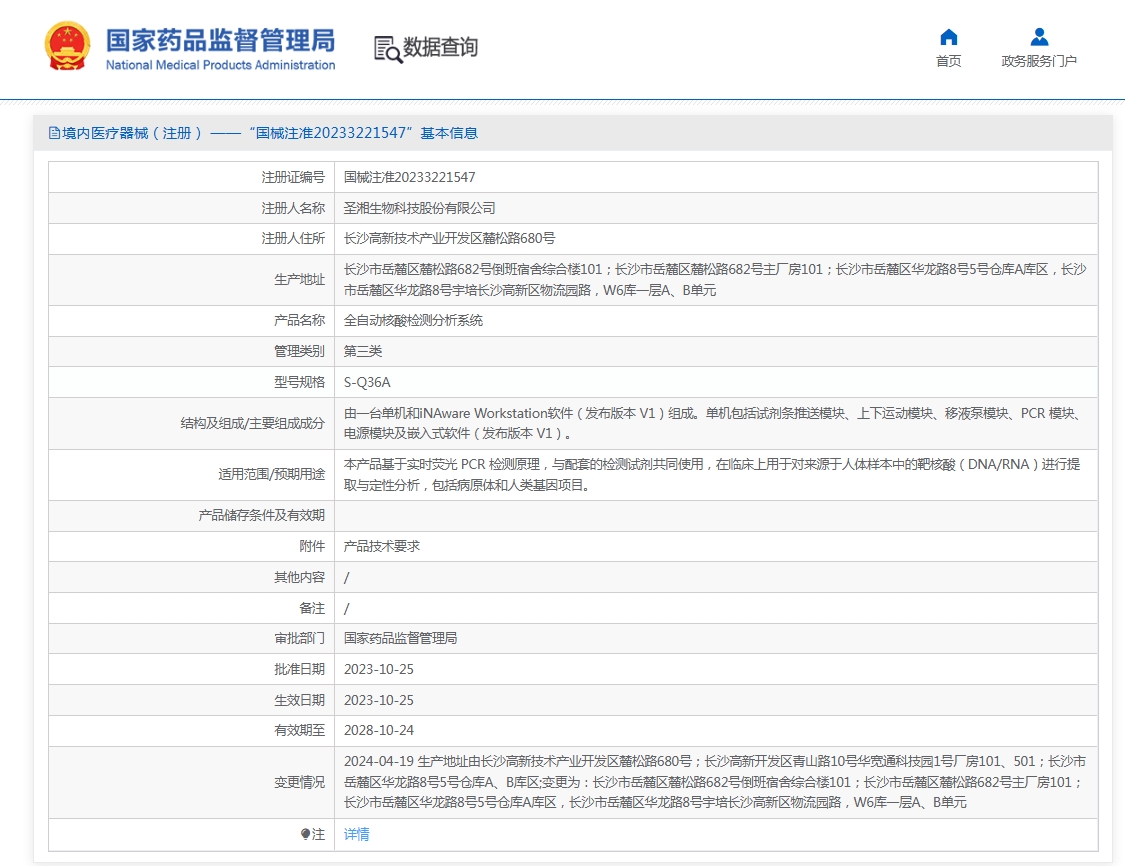Click address 长沙高新技术产业开发区麓松路680号
The image size is (1125, 866).
pos(449,238)
